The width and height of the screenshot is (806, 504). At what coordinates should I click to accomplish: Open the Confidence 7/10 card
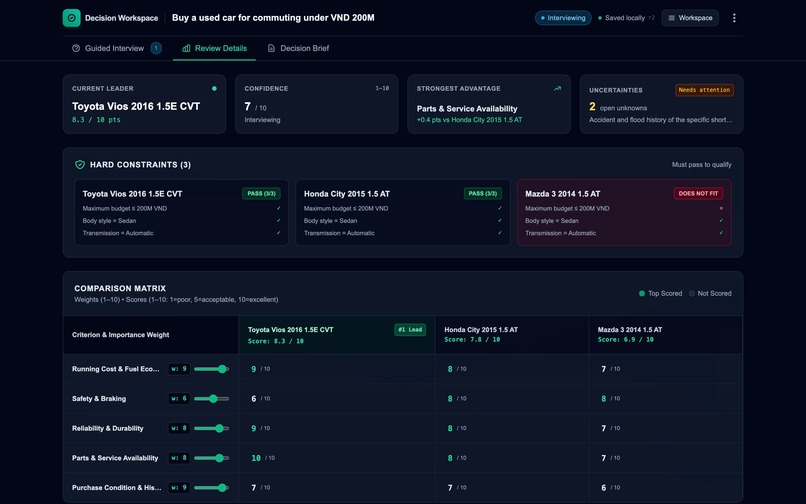pyautogui.click(x=317, y=104)
